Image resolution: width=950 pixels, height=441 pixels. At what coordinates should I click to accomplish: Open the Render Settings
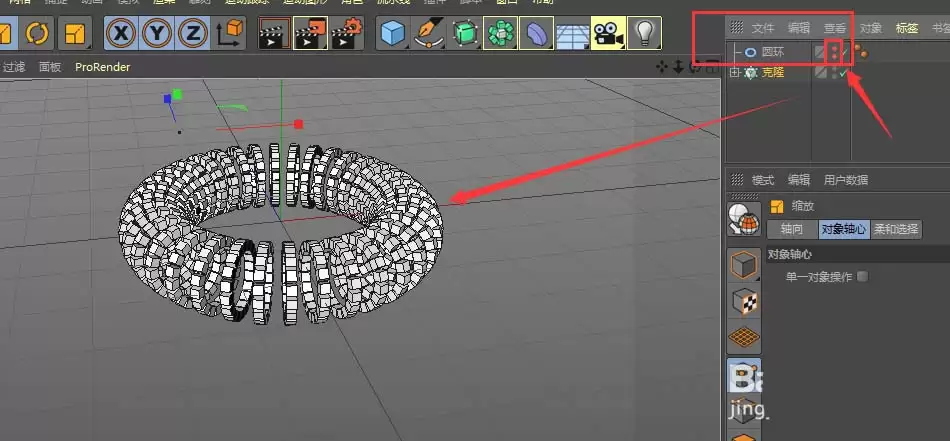point(347,33)
